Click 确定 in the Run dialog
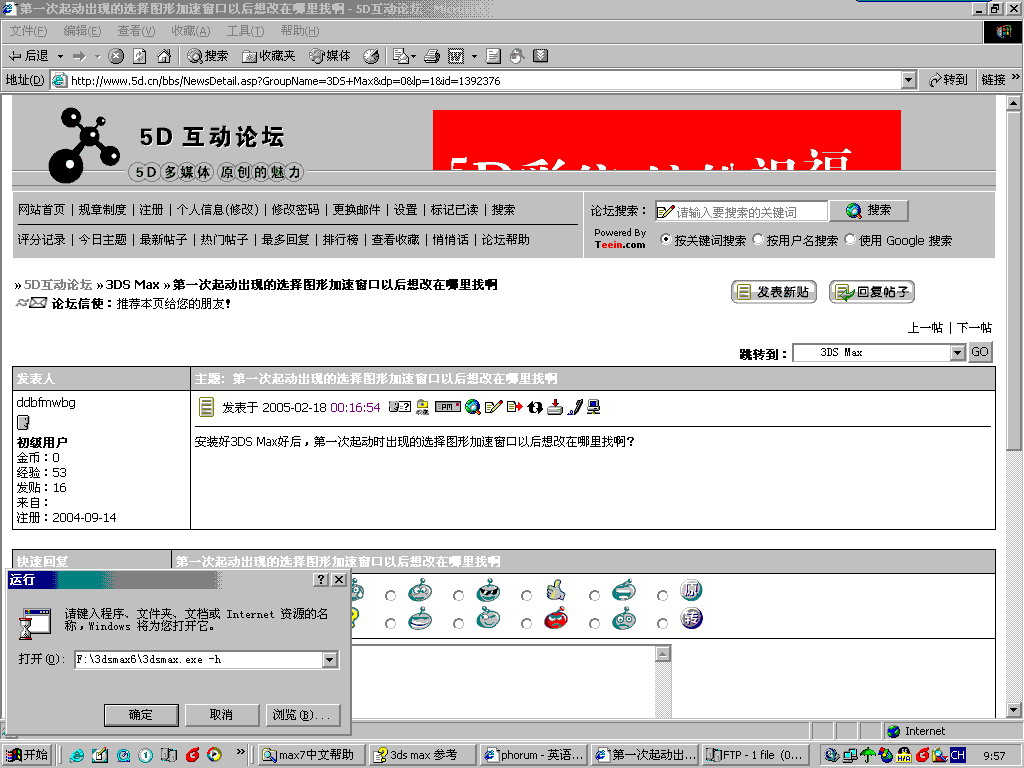1024x768 pixels. pos(141,715)
